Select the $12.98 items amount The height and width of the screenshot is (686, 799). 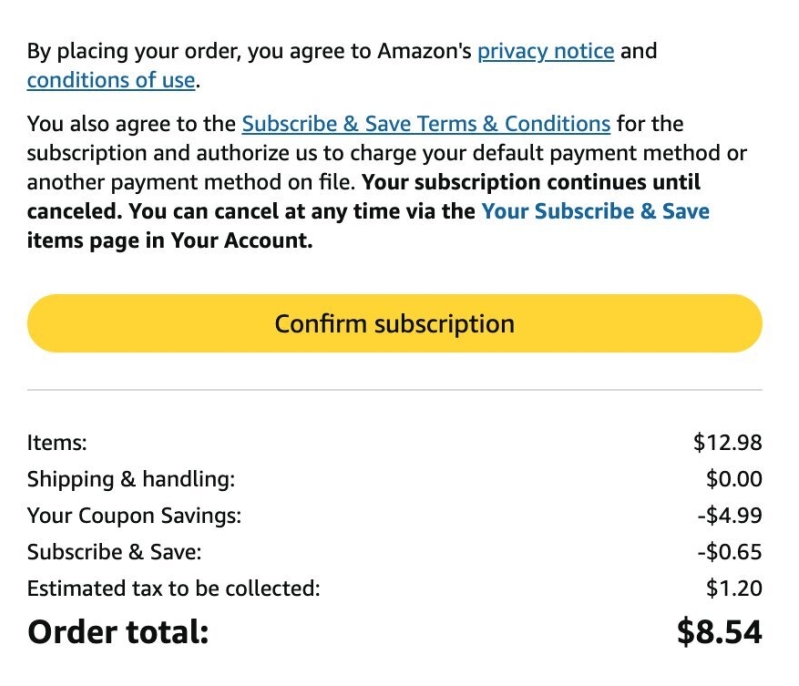[x=728, y=442]
